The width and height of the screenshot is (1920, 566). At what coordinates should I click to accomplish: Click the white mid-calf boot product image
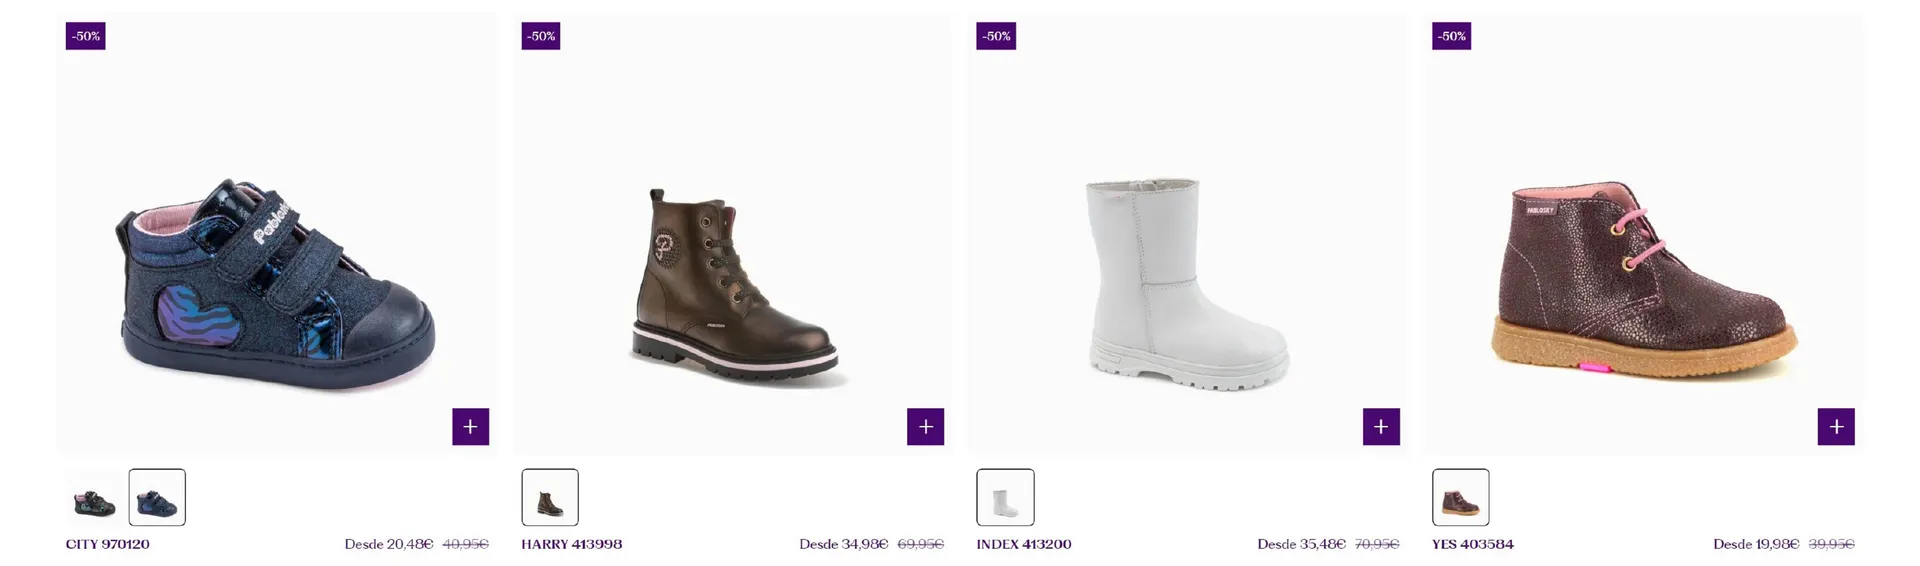pyautogui.click(x=1187, y=283)
